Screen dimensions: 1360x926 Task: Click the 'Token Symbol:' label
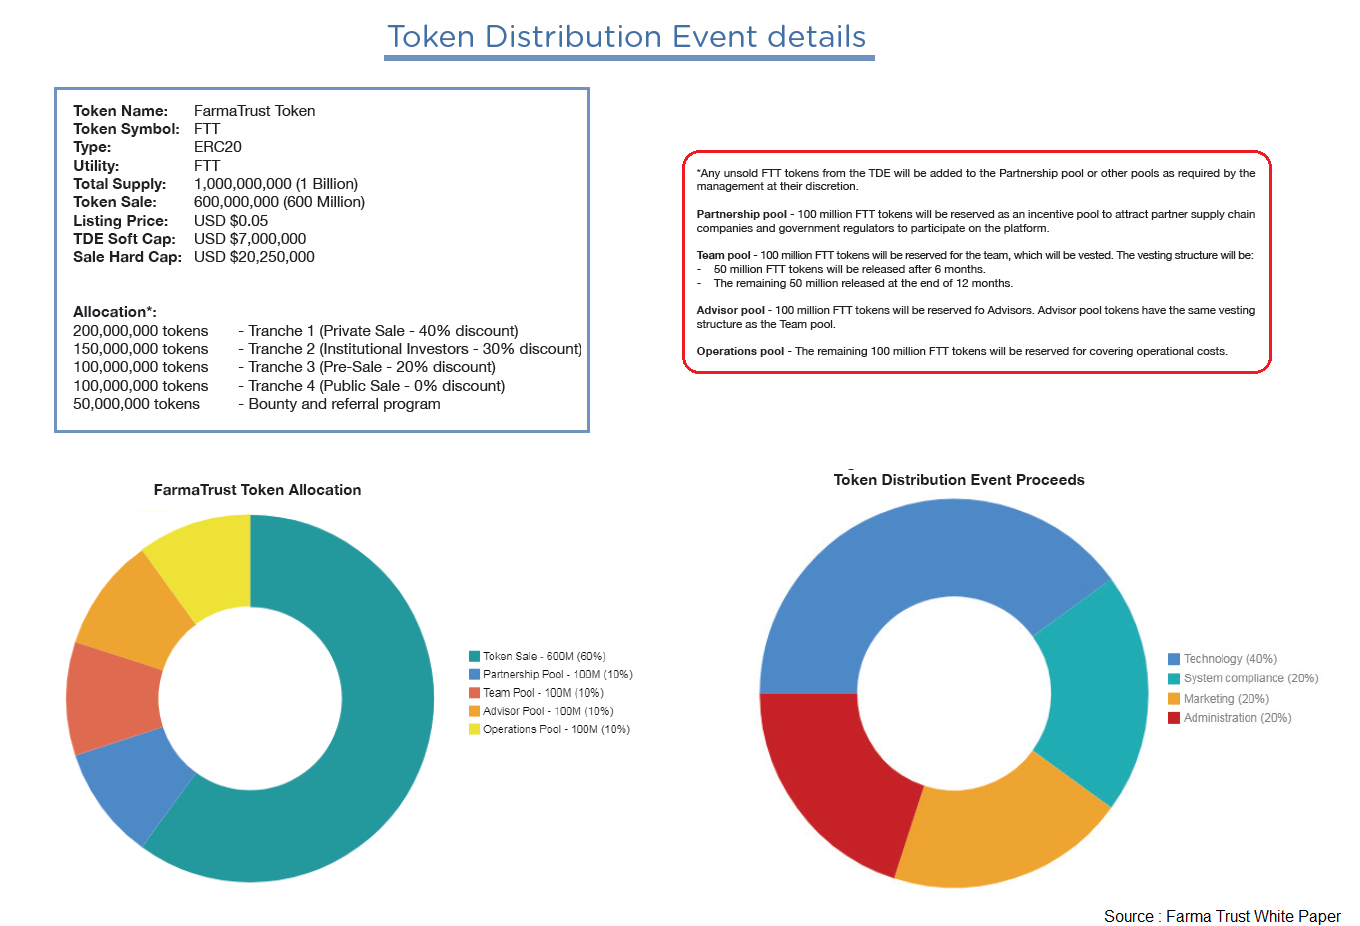(126, 129)
